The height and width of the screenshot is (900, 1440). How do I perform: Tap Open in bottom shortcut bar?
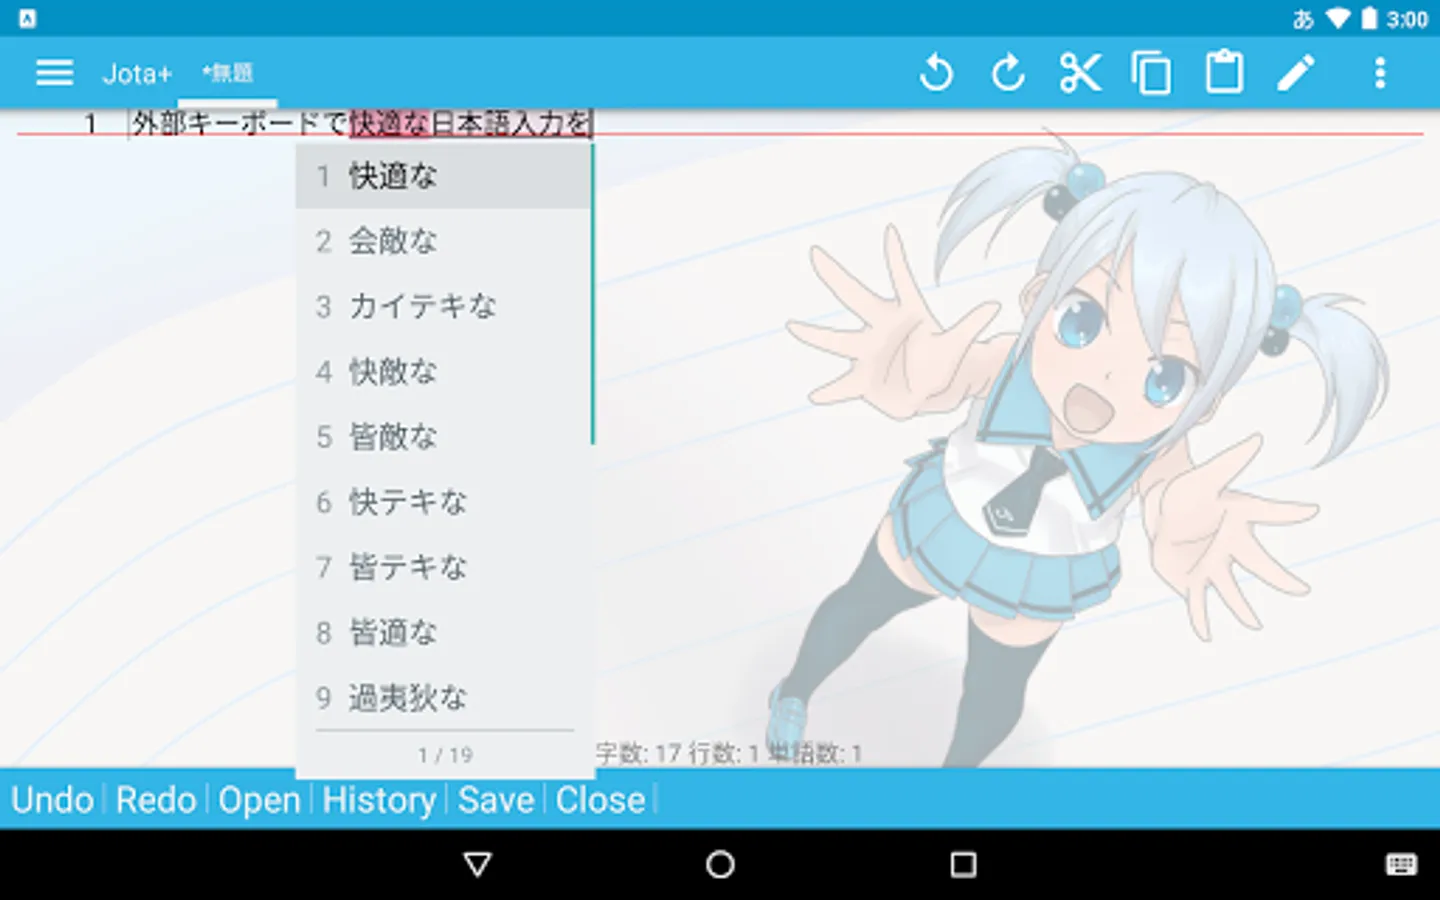click(259, 800)
